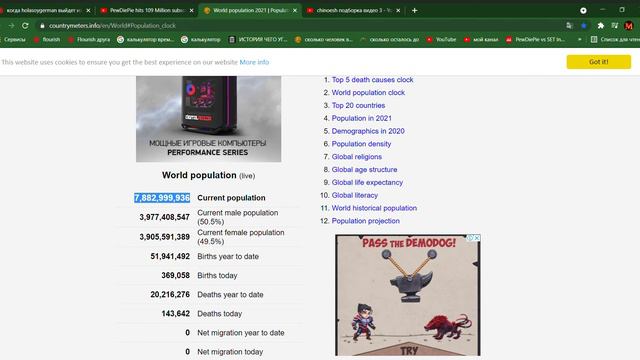Open the More info cookie link
Viewport: 640px width, 360px height.
pyautogui.click(x=254, y=62)
